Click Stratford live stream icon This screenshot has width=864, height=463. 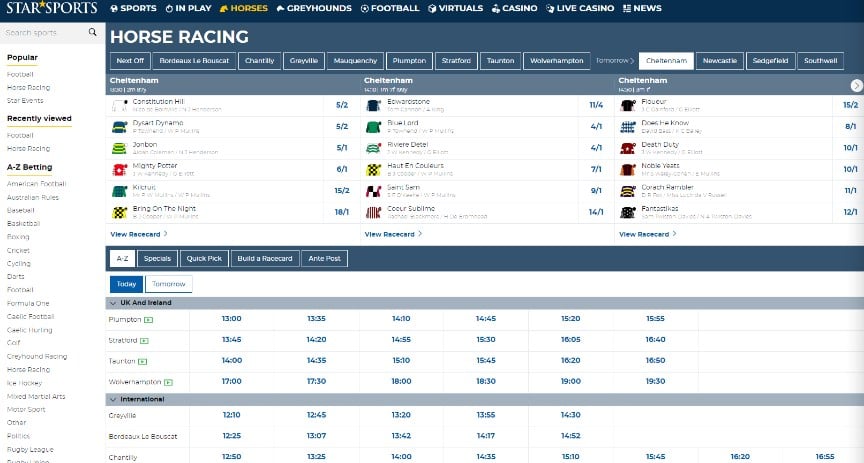[x=144, y=341]
